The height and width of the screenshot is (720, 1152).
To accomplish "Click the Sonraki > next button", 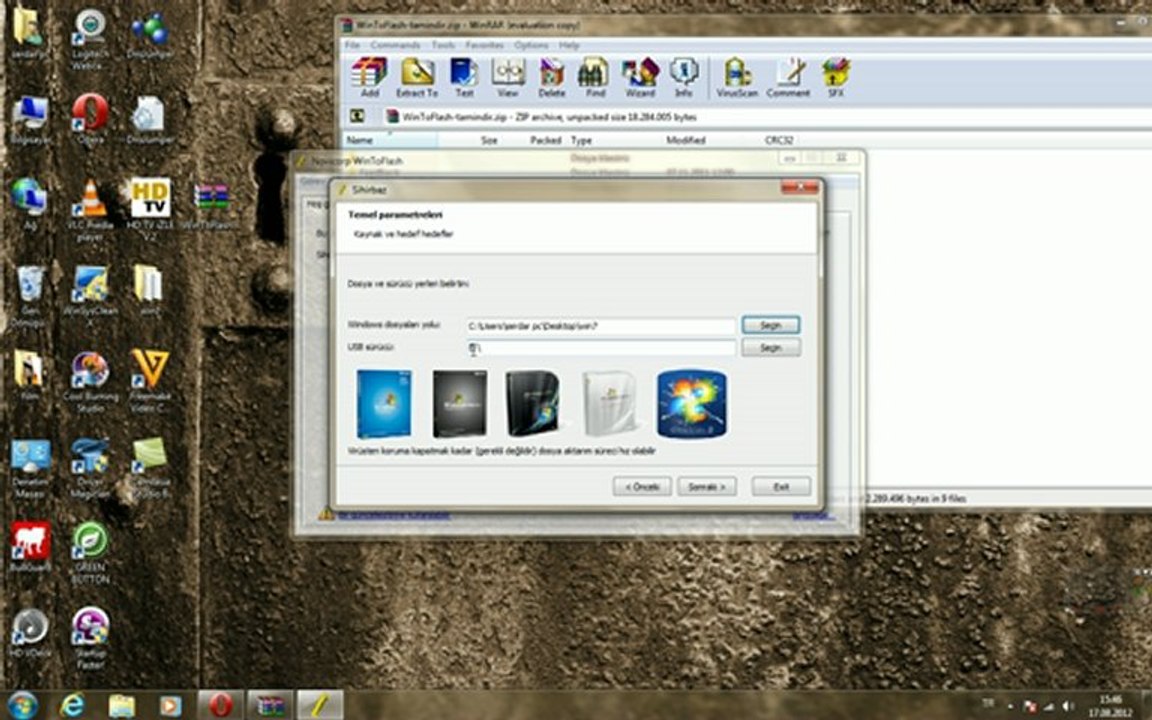I will point(707,486).
